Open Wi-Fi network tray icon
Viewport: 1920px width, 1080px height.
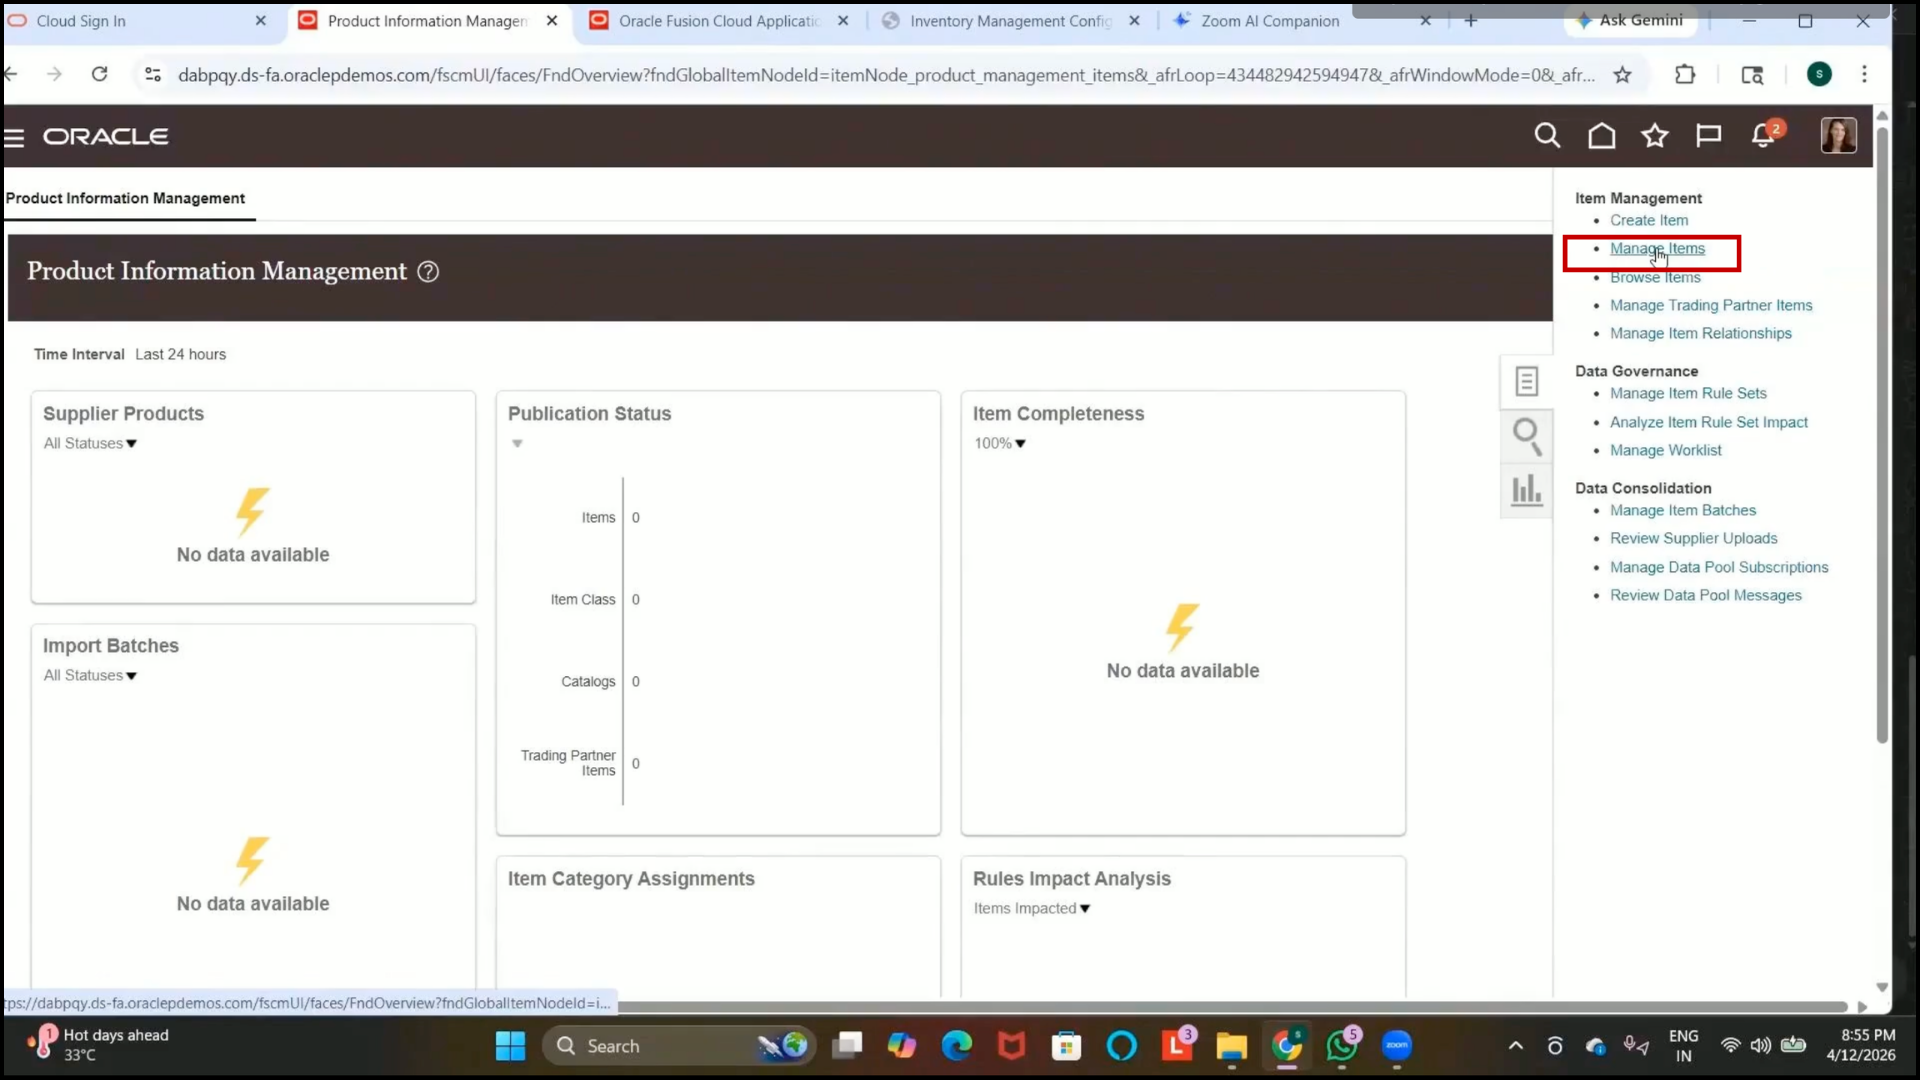(1730, 1046)
